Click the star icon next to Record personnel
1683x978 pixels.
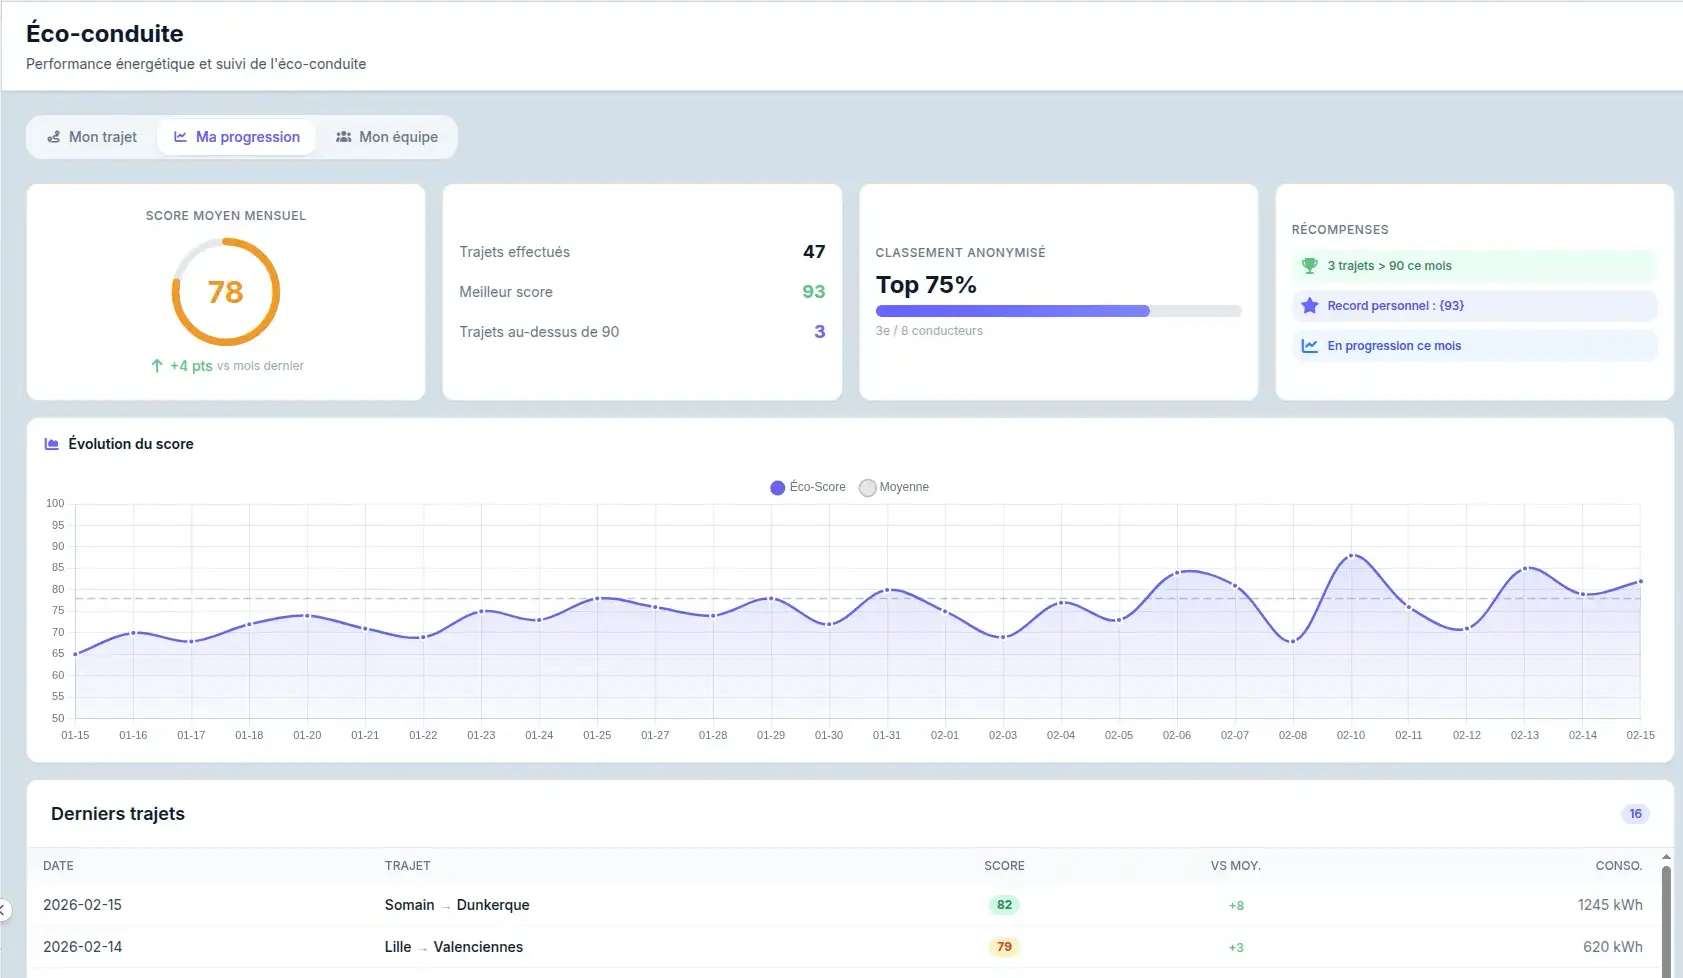[1309, 306]
